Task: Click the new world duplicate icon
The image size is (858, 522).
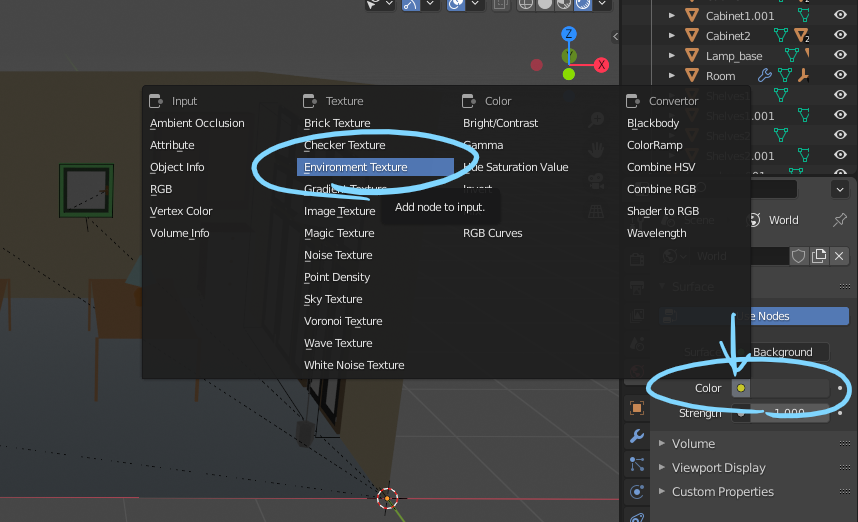Action: (819, 256)
